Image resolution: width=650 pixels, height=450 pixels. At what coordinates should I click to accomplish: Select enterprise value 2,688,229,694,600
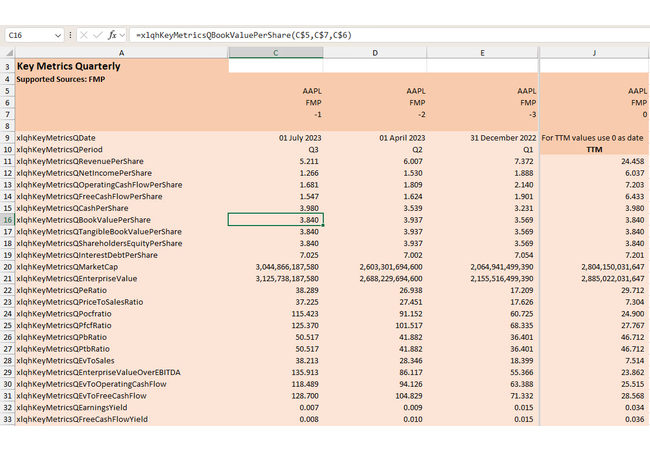point(375,278)
